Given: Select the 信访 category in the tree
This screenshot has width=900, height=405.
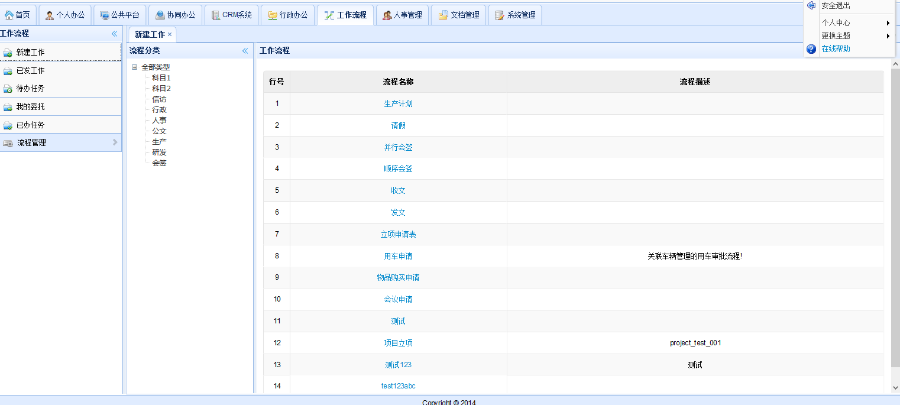Looking at the screenshot, I should [159, 99].
